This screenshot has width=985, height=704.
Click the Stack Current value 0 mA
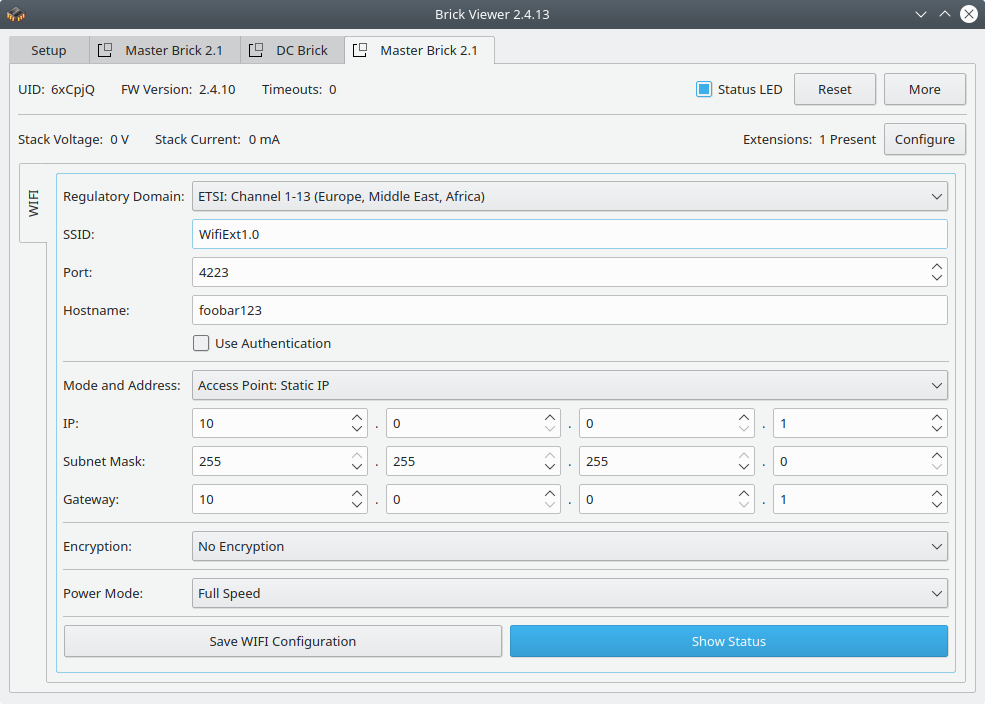pyautogui.click(x=264, y=139)
